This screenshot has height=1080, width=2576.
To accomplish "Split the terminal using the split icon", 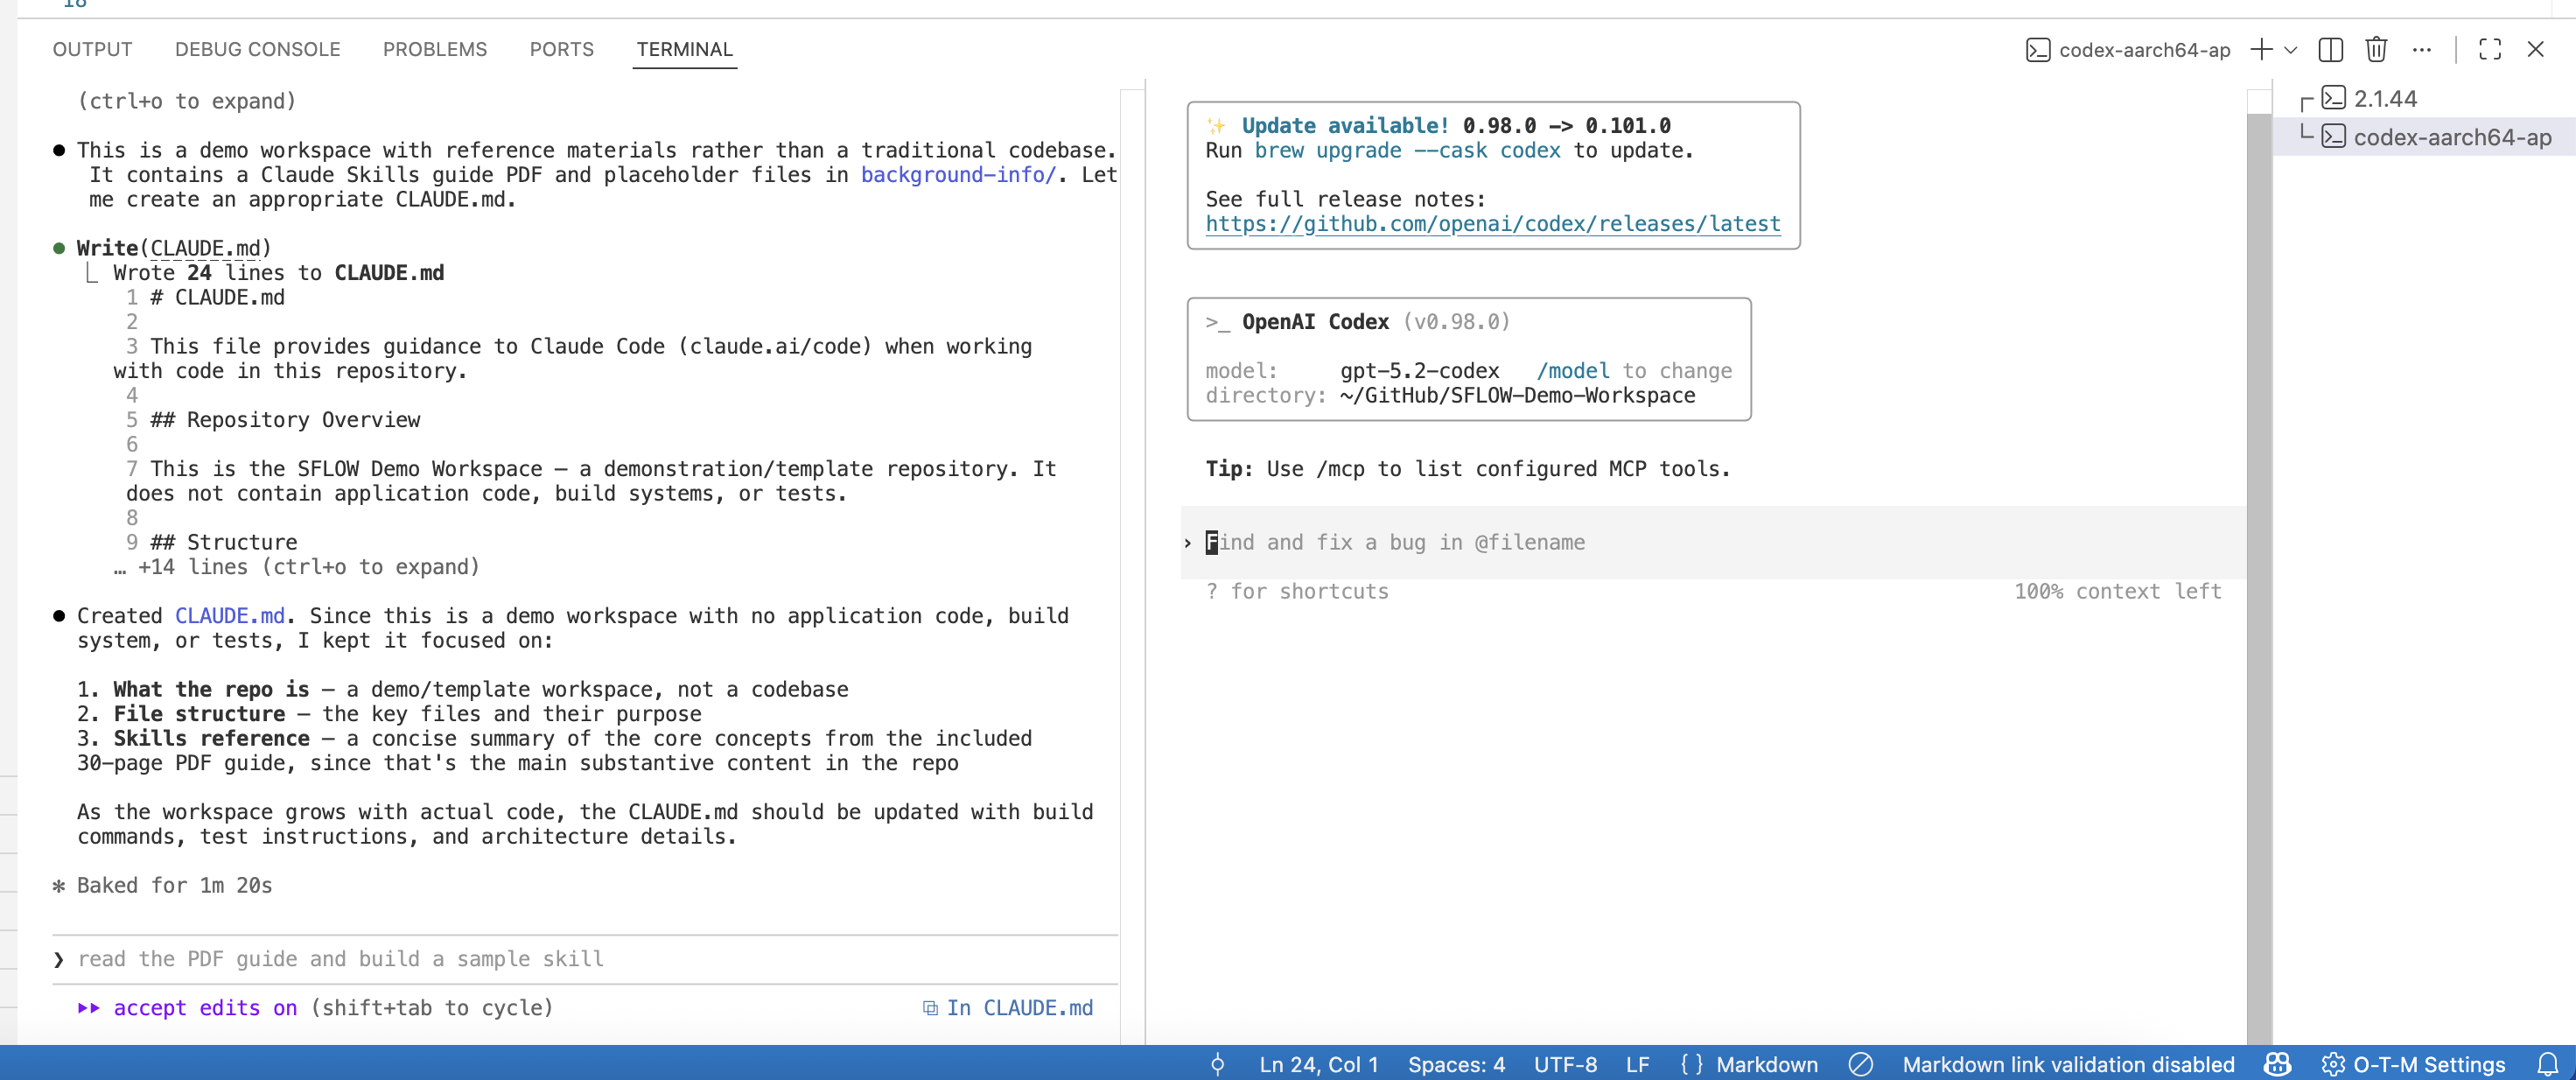I will point(2330,49).
